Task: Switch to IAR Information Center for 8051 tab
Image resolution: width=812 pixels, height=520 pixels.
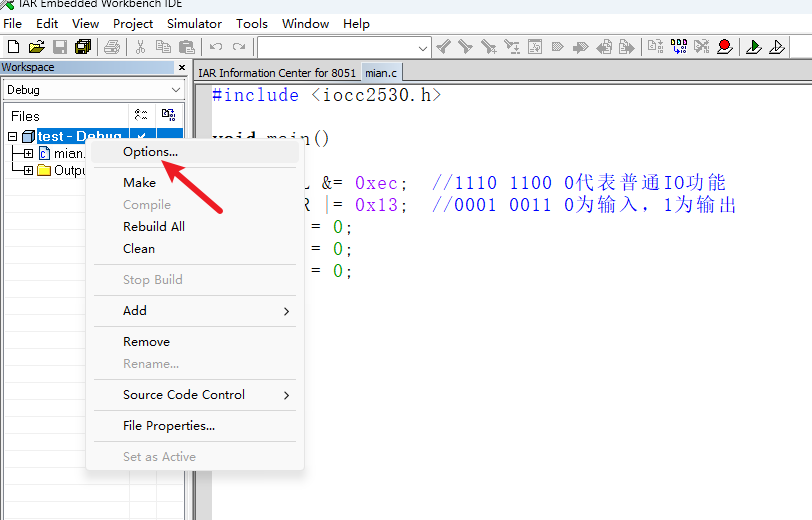Action: [277, 73]
